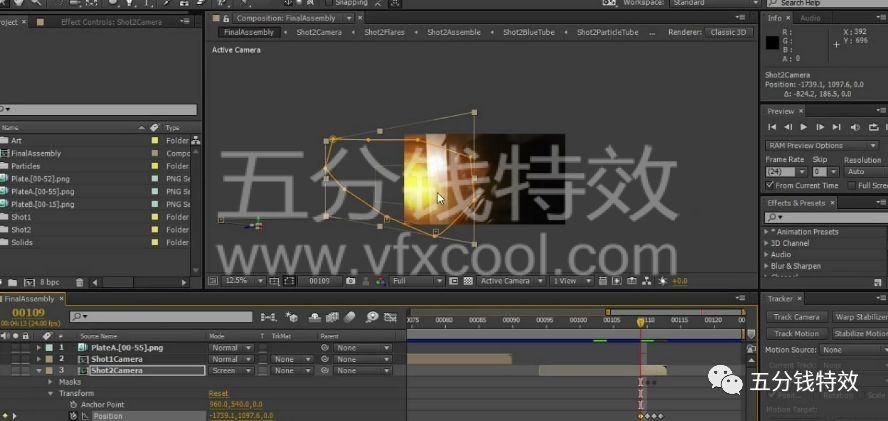Click Reset link for Transform
Image resolution: width=888 pixels, height=421 pixels.
(218, 393)
